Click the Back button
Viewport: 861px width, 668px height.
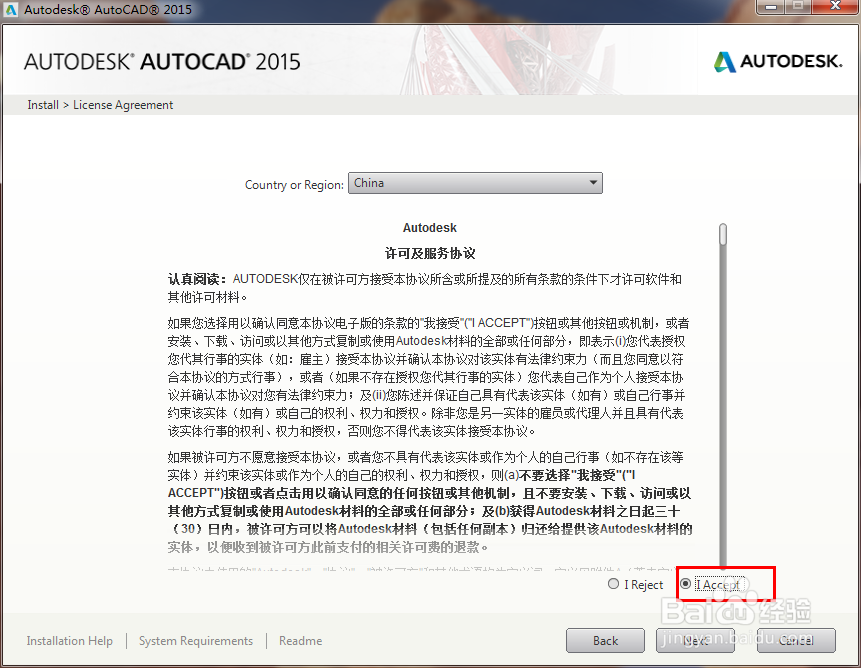point(605,641)
